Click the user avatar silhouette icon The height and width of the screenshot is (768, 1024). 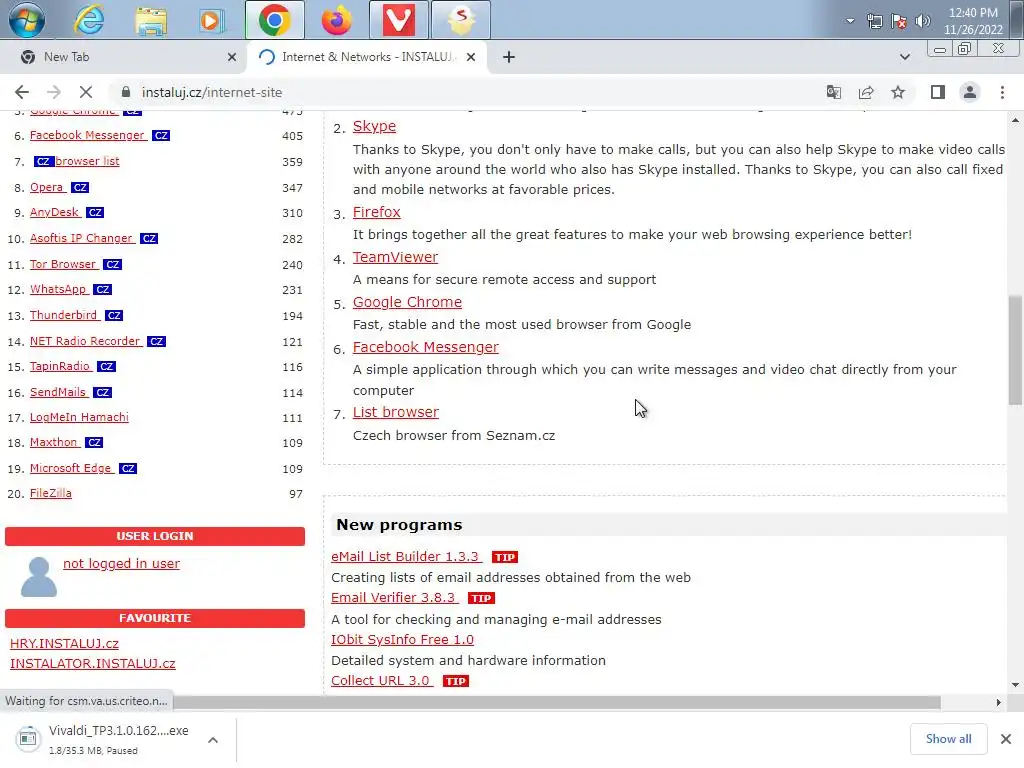(x=39, y=577)
